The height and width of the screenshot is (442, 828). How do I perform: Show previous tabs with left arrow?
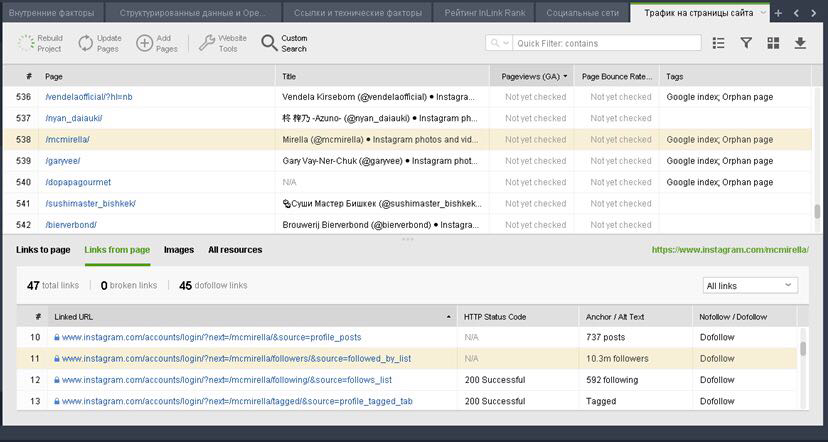(x=796, y=13)
